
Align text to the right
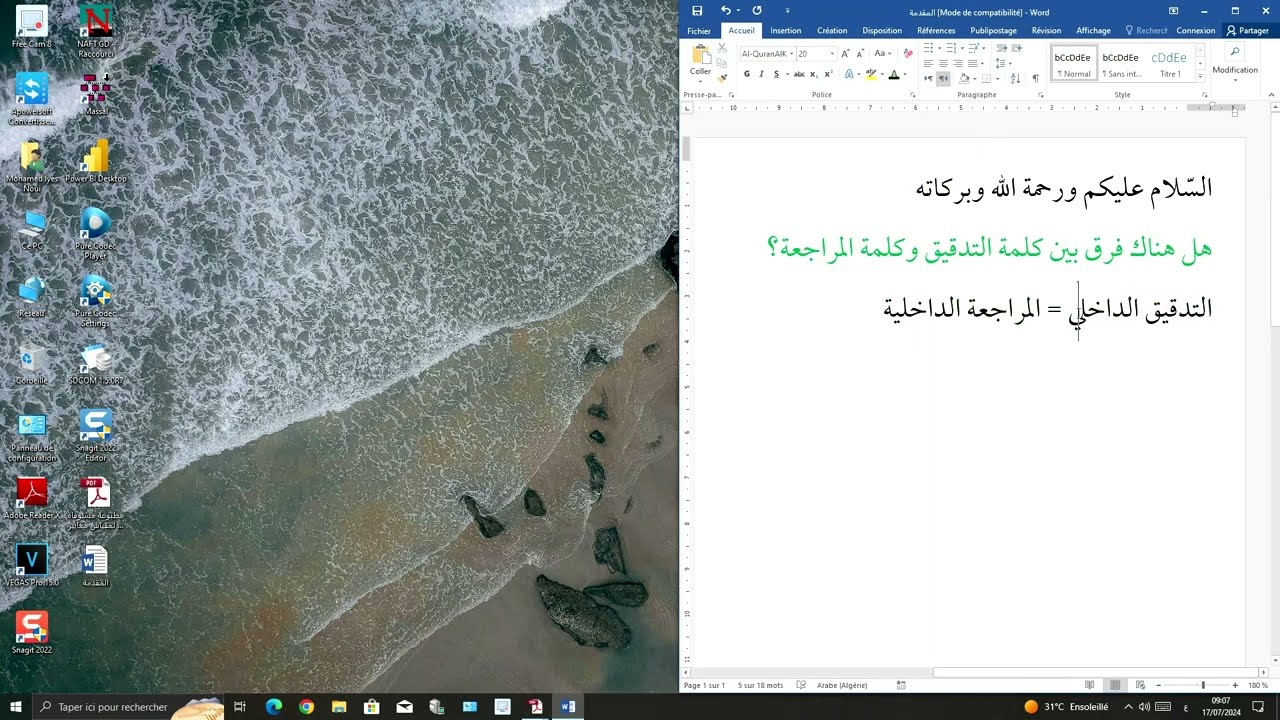coord(957,63)
